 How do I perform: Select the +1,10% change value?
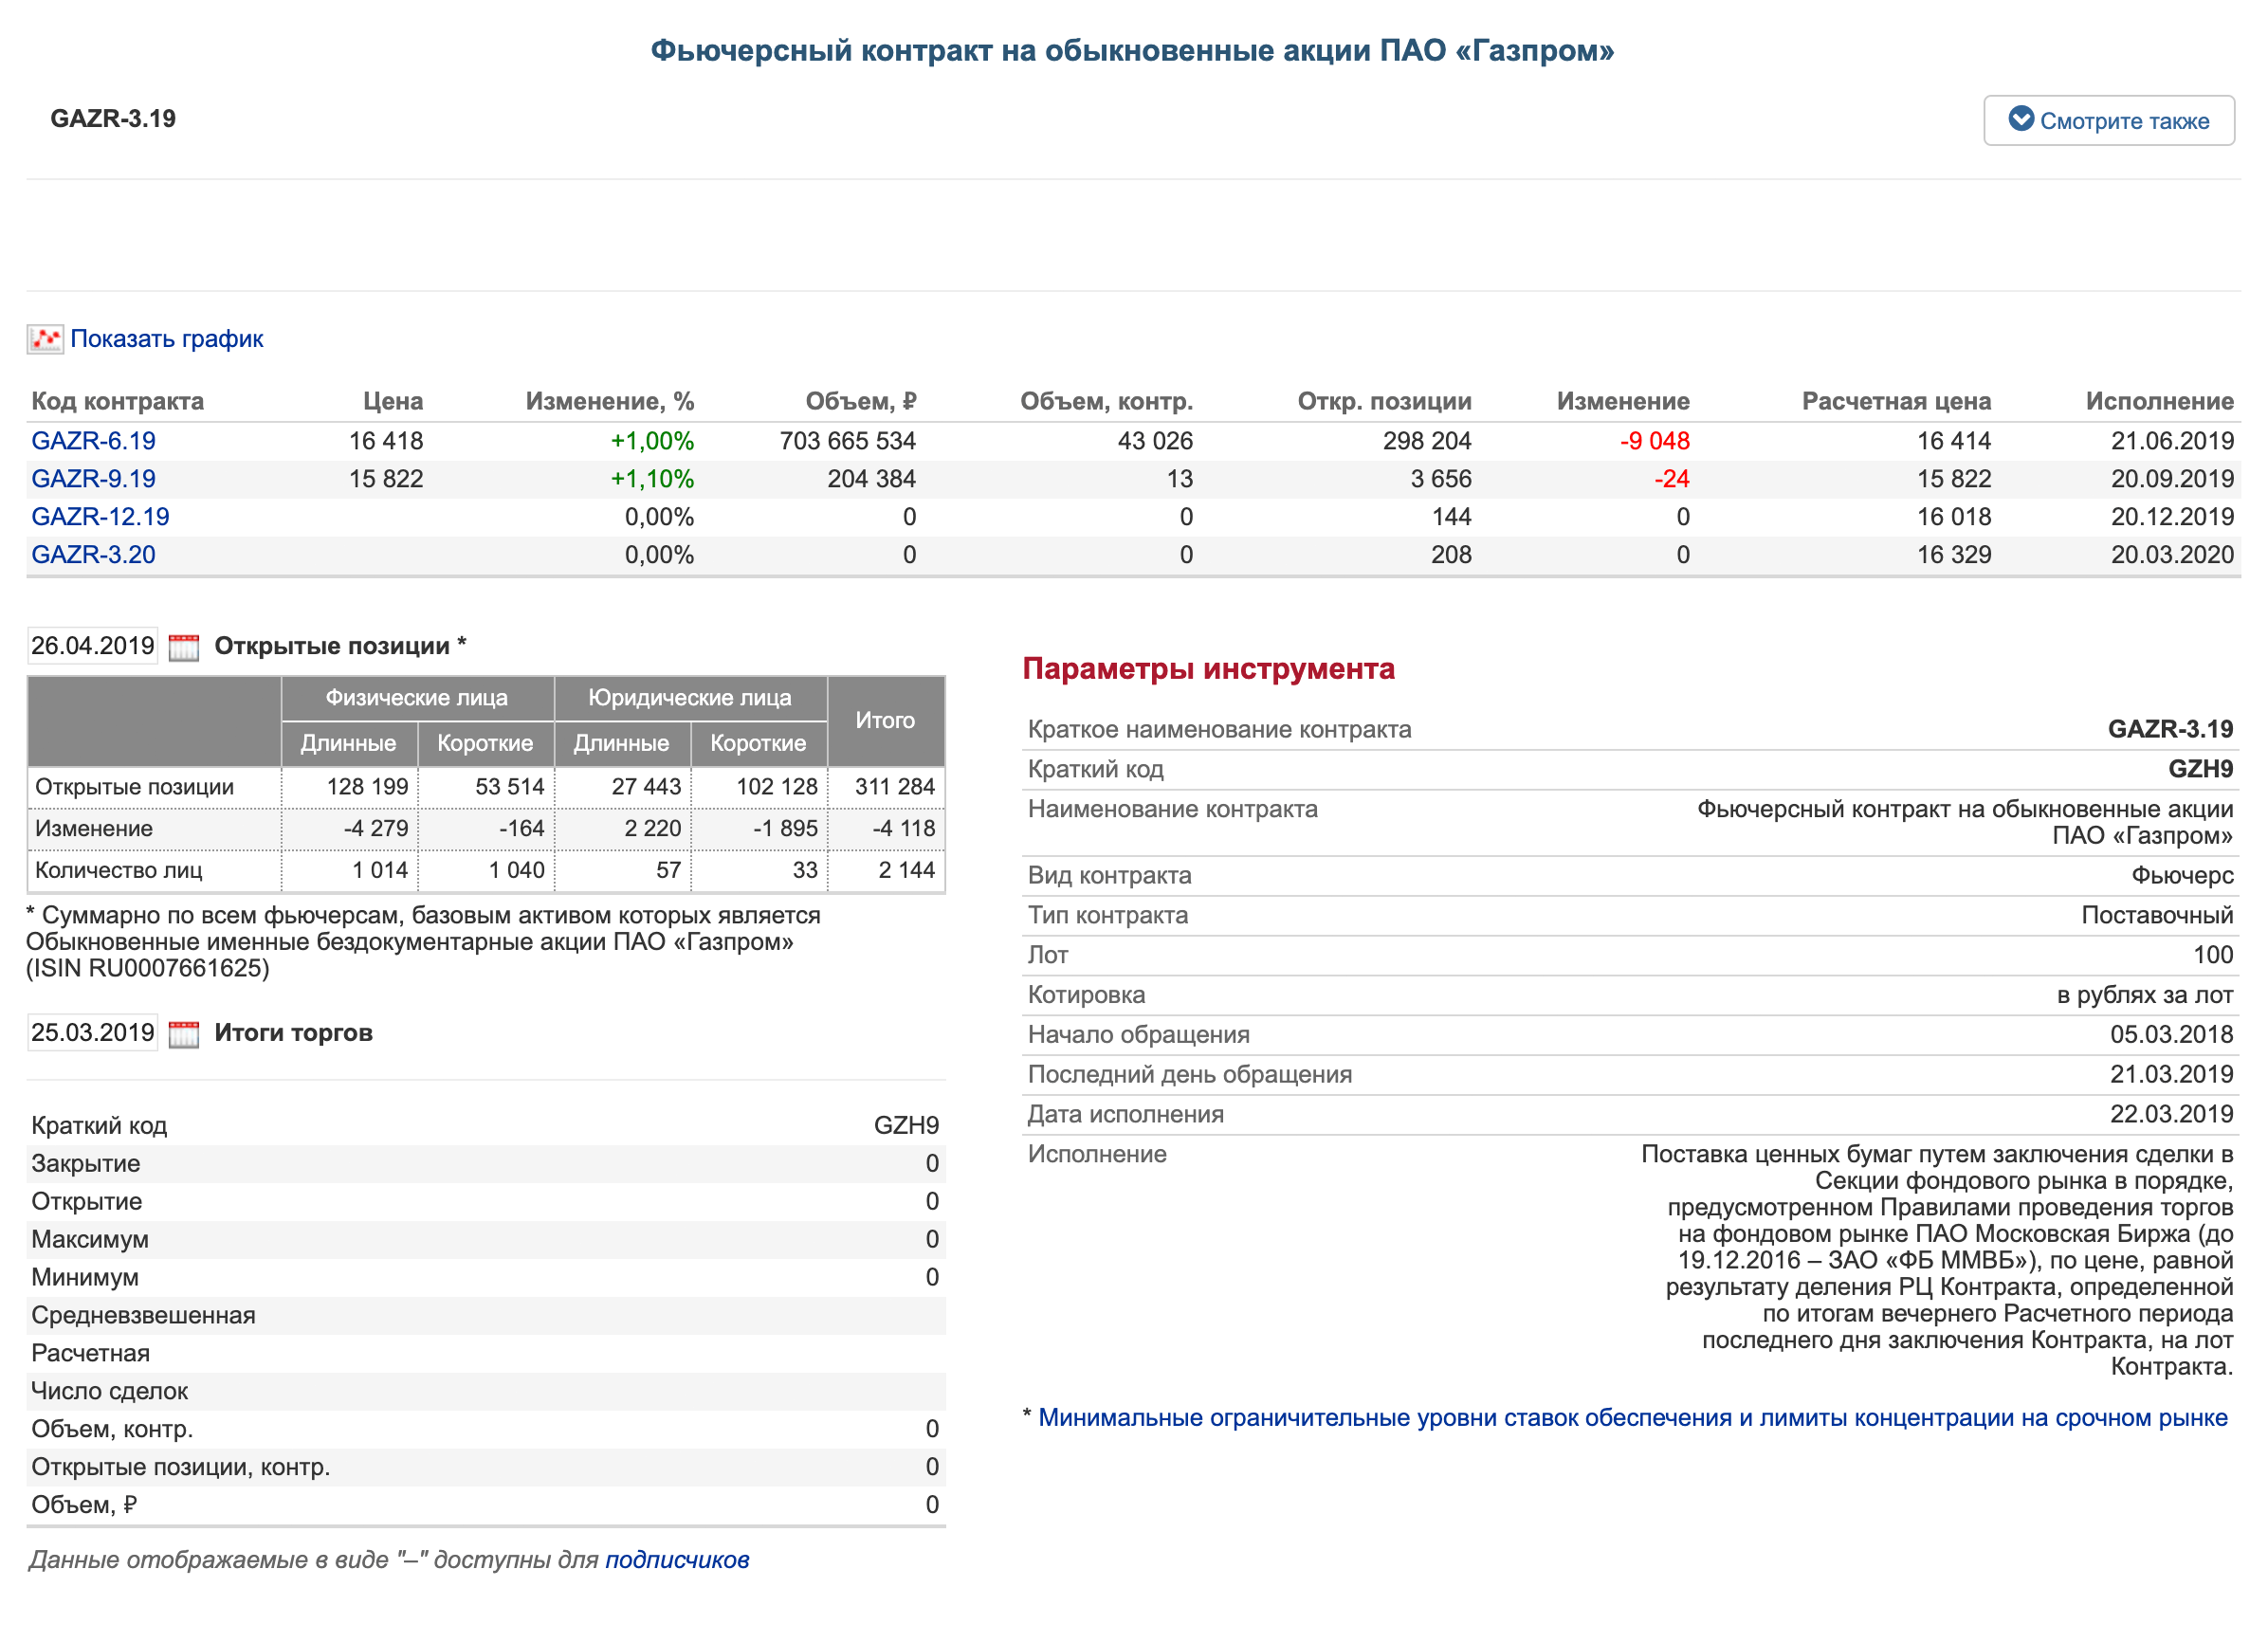click(652, 479)
